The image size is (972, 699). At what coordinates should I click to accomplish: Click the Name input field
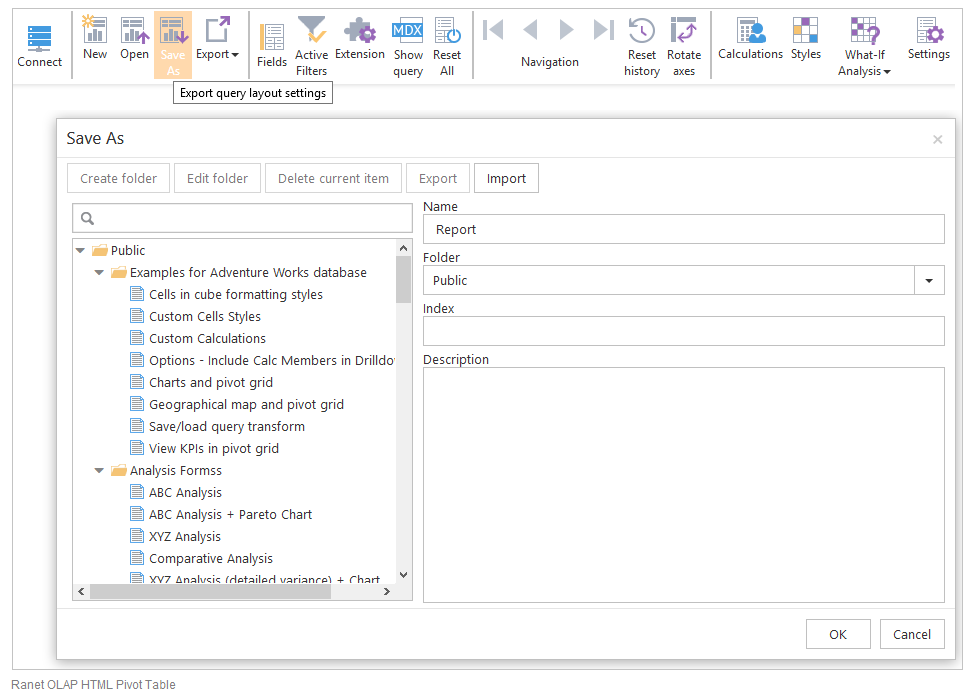pos(684,229)
